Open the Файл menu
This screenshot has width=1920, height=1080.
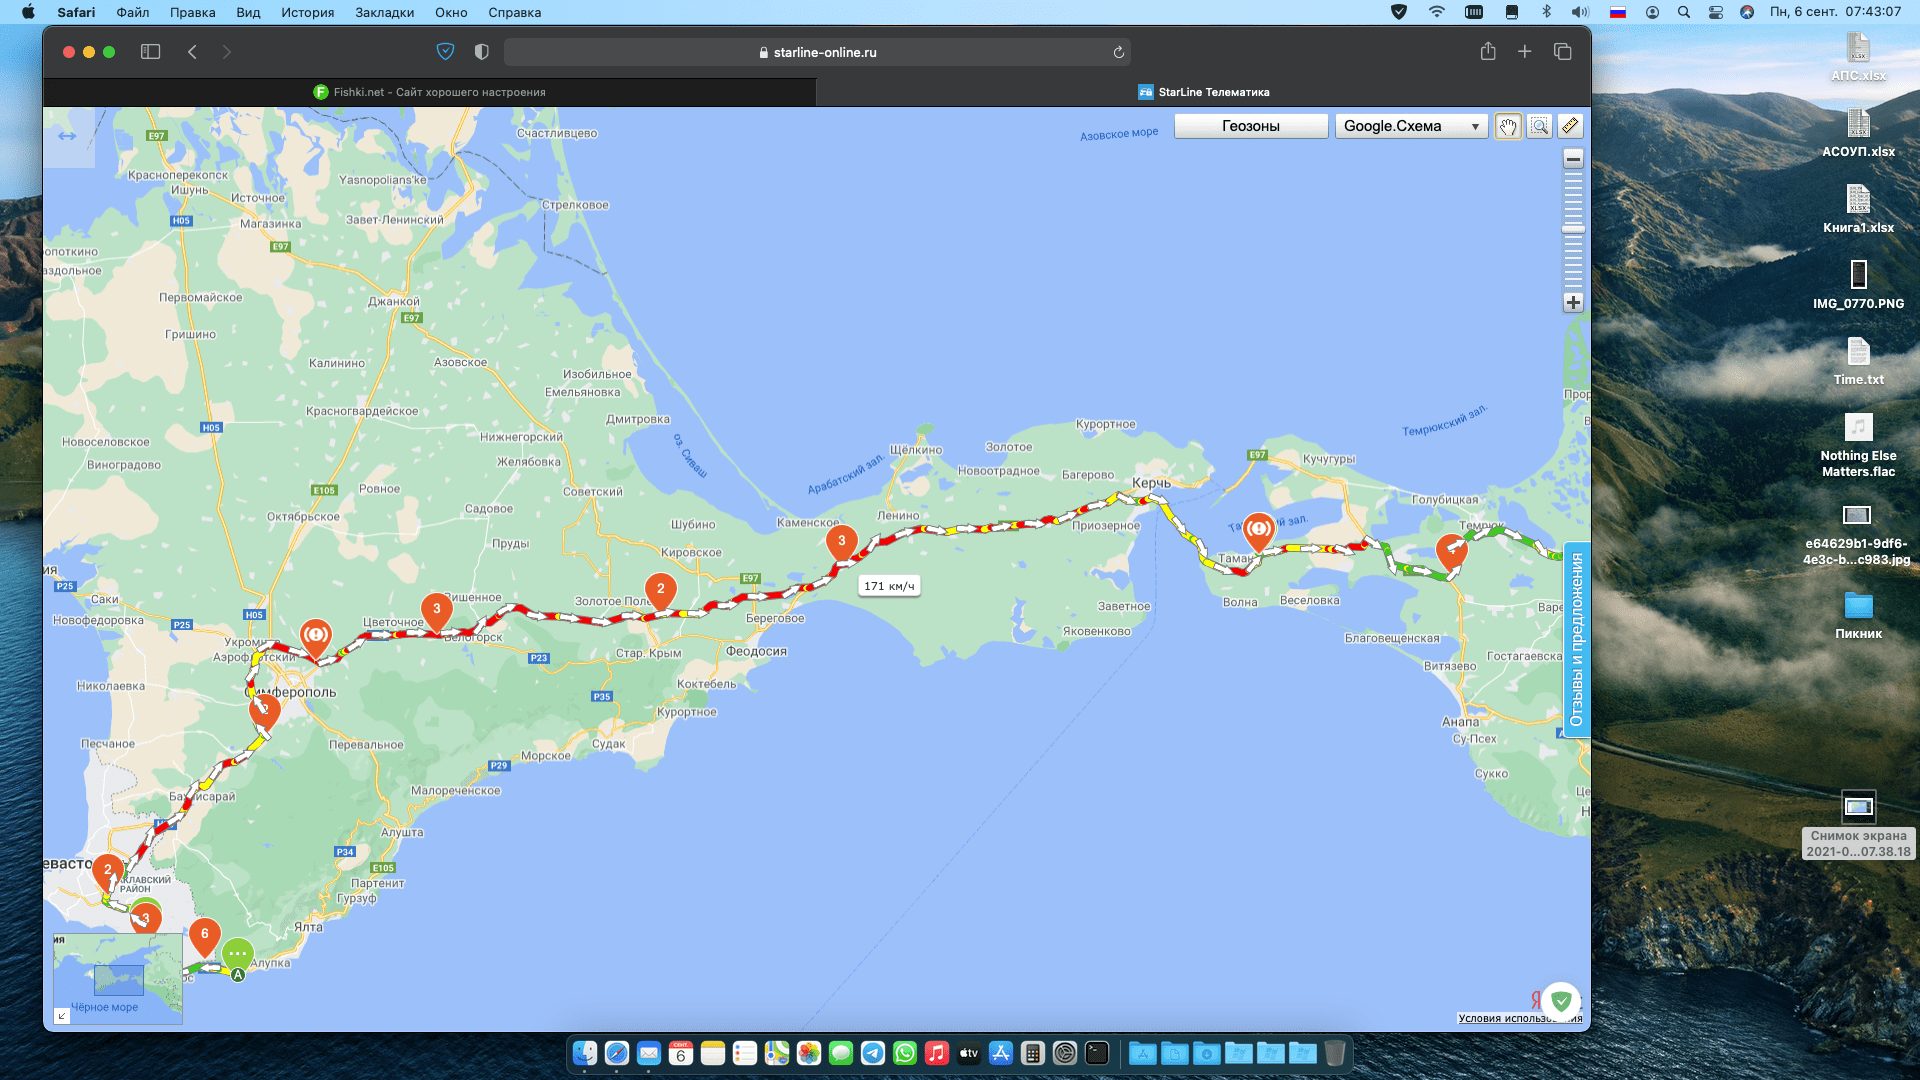pyautogui.click(x=132, y=12)
